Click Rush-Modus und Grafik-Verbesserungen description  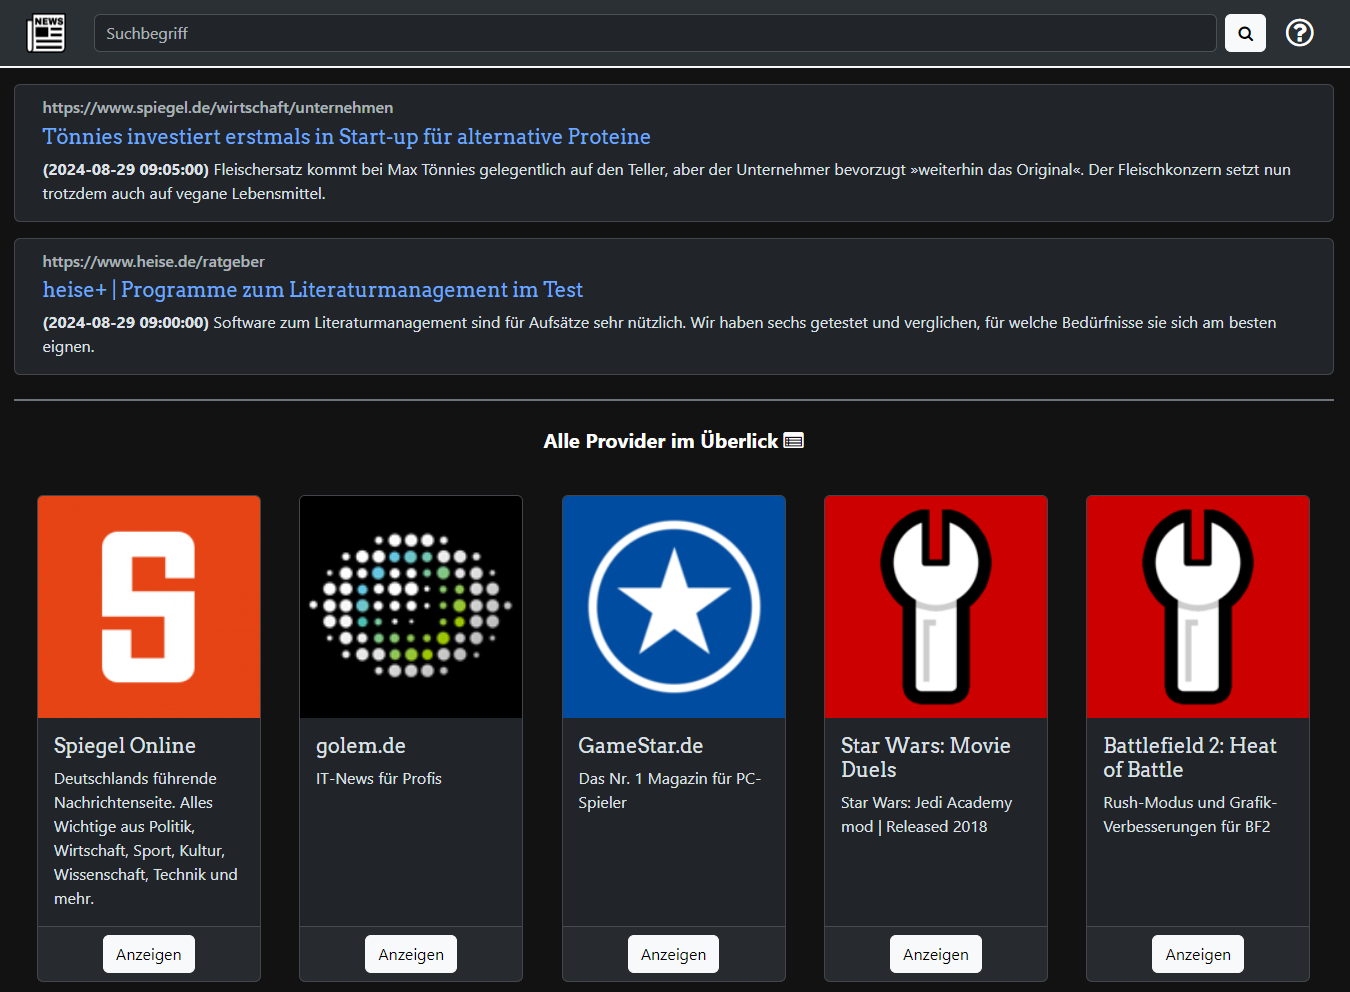point(1190,815)
